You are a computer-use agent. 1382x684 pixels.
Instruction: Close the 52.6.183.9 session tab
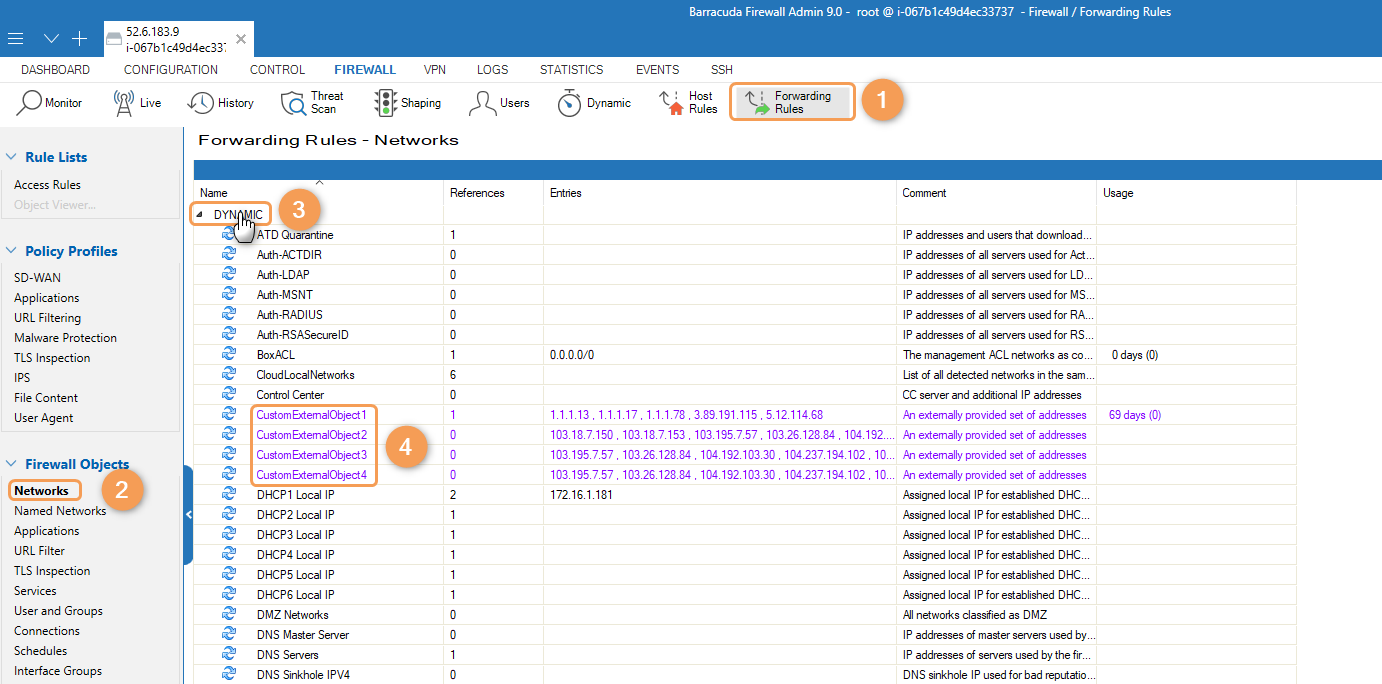coord(241,40)
